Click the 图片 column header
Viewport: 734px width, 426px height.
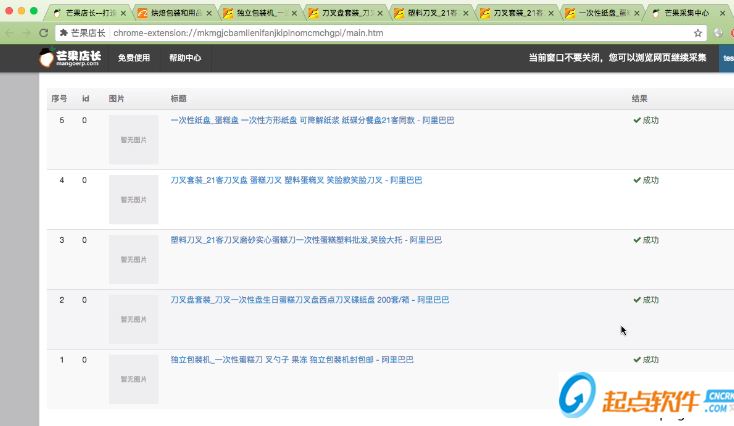[117, 99]
